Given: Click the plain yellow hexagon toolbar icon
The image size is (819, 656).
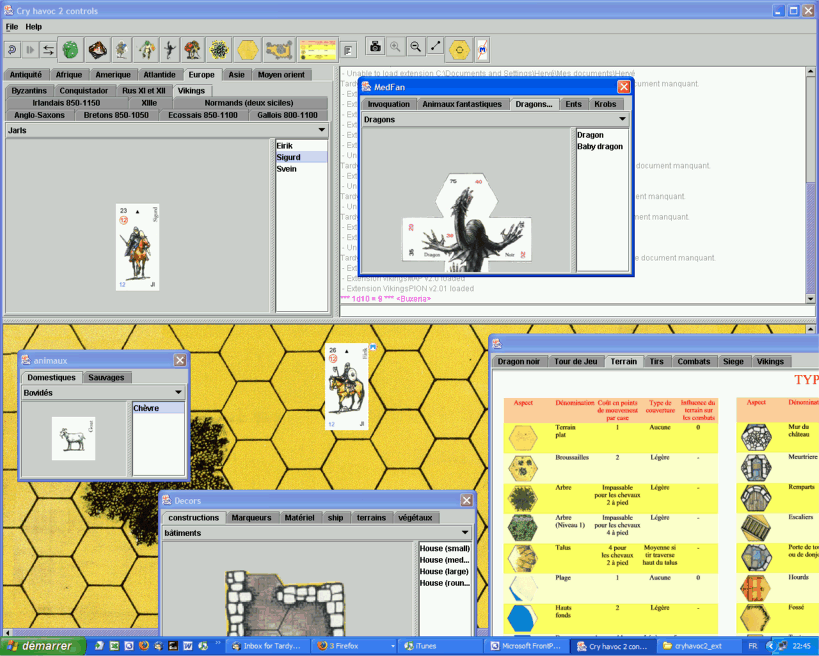Looking at the screenshot, I should coord(248,50).
